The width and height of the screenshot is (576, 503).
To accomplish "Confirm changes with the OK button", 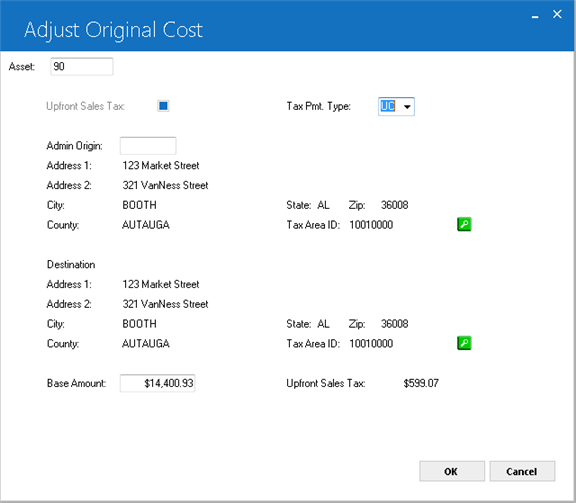I will pyautogui.click(x=452, y=471).
